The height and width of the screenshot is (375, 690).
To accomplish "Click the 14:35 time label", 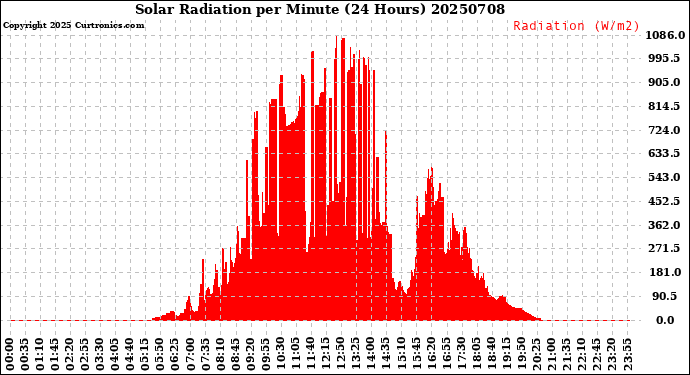I will pos(386,355).
